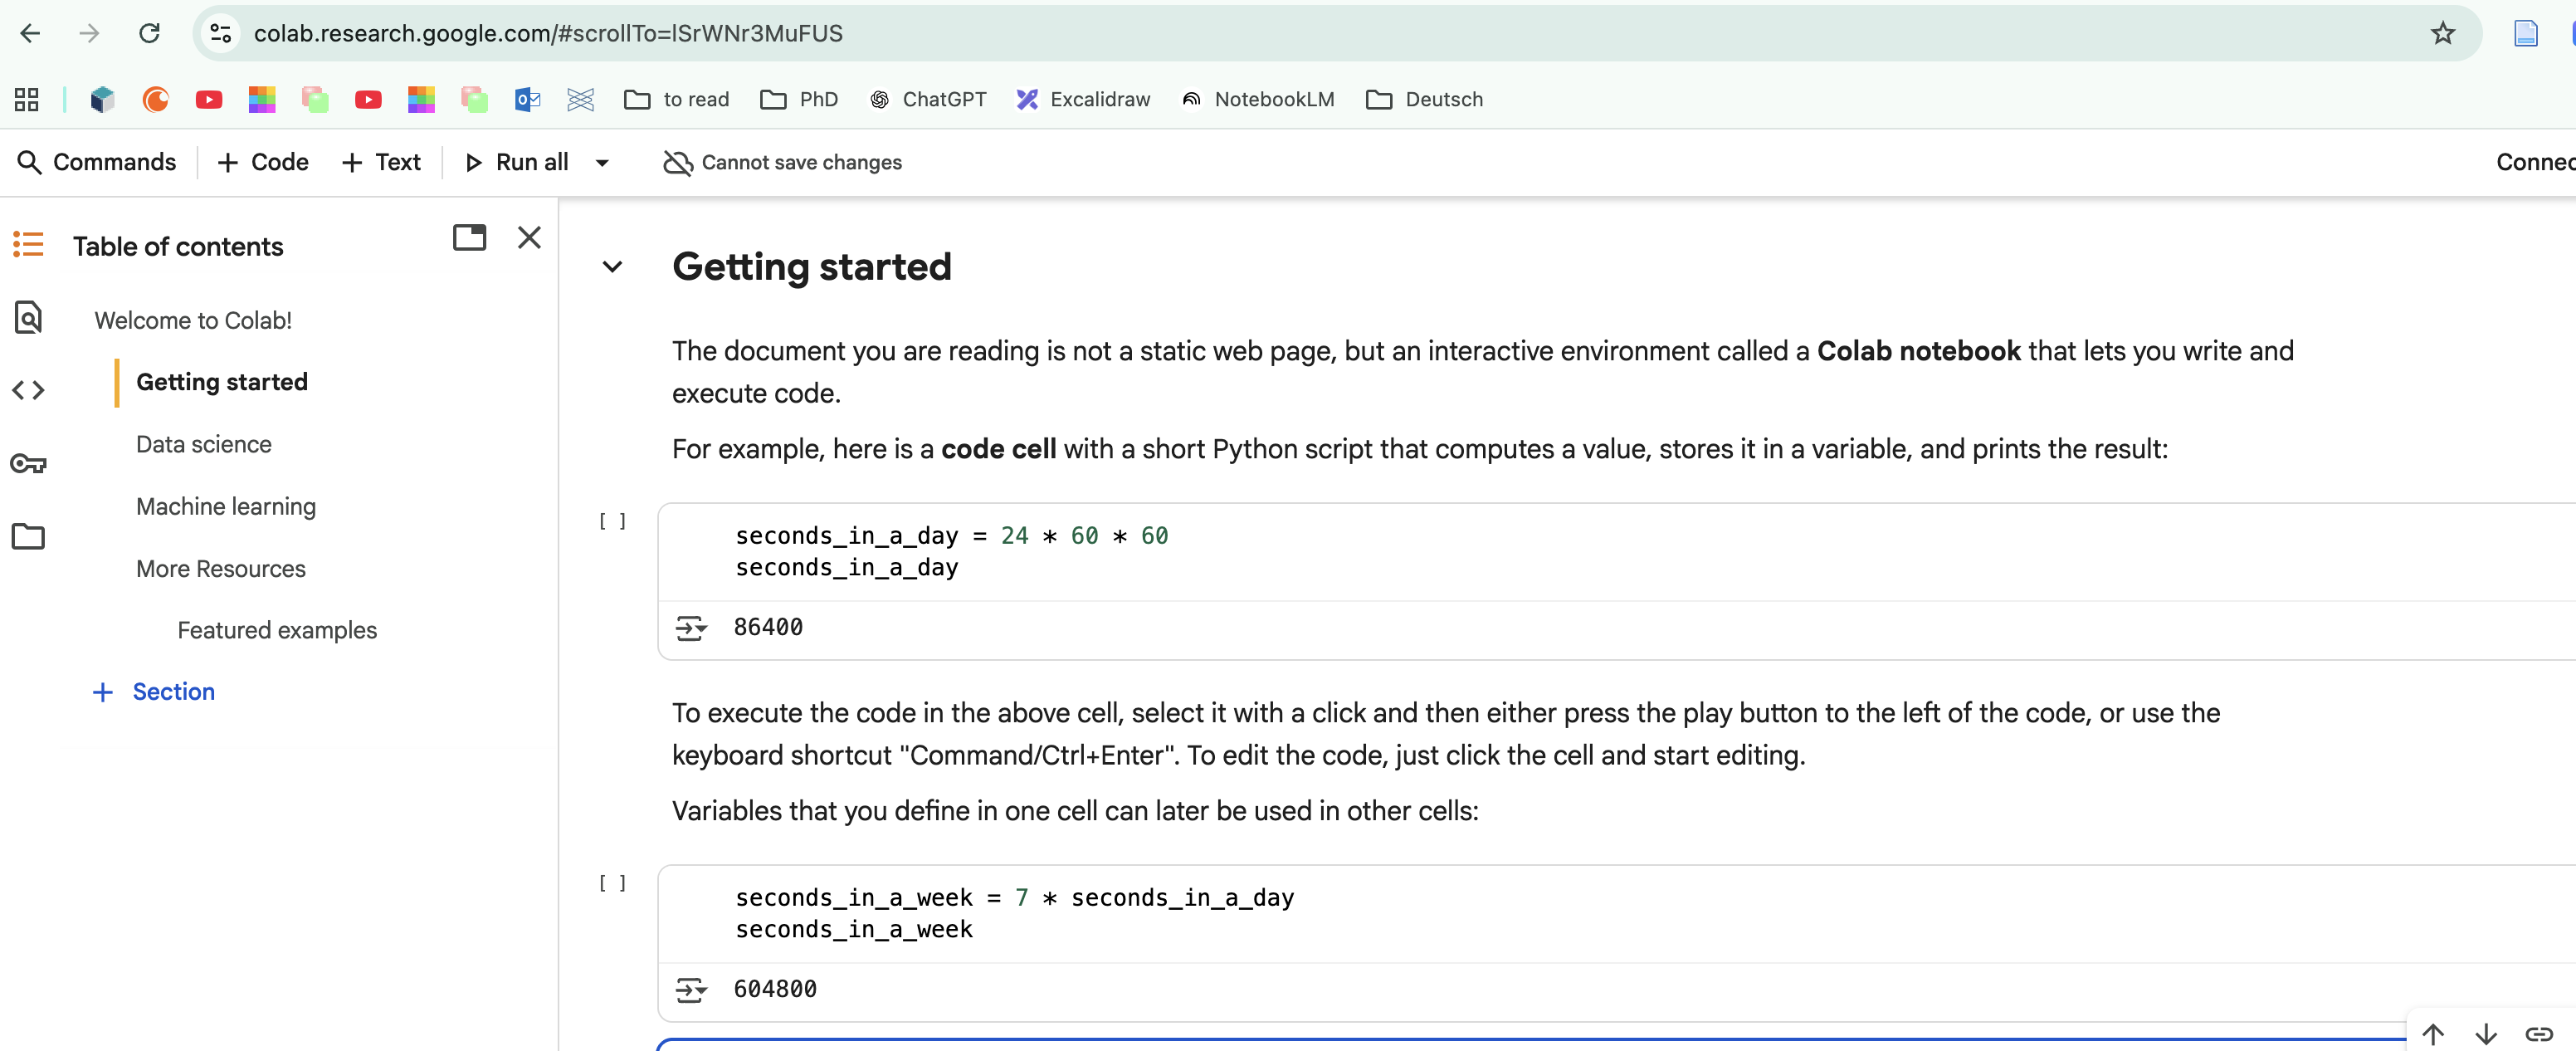This screenshot has width=2576, height=1051.
Task: Close the Table of contents panel
Action: [529, 237]
